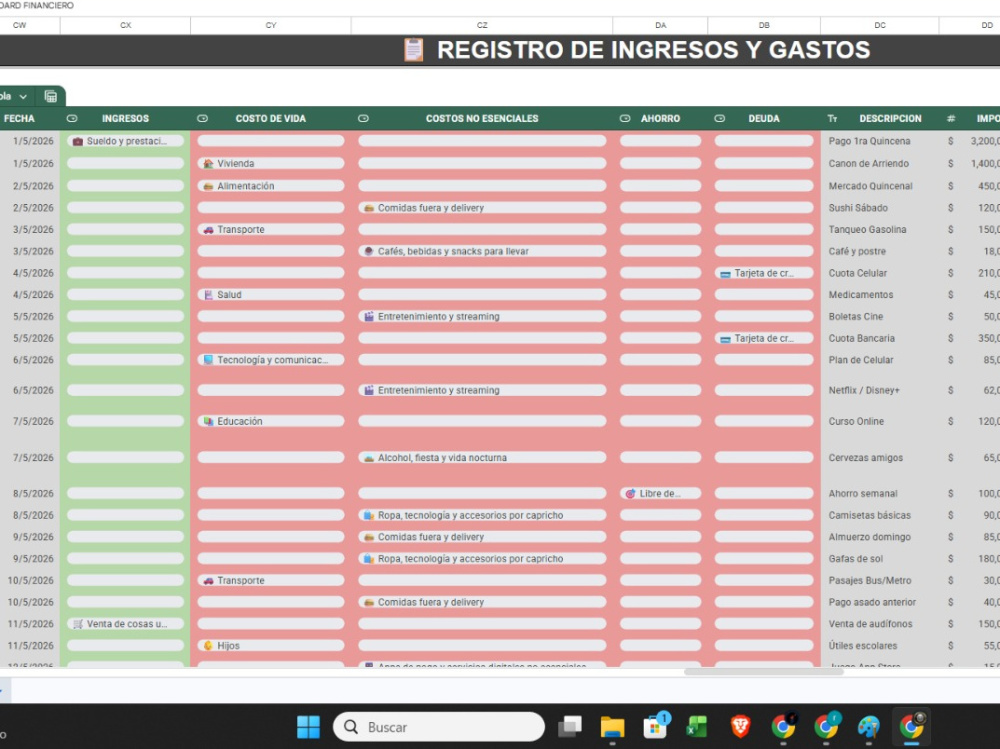Open the Cafés, bebidas y snacks para llevar chip
1000x749 pixels.
click(482, 251)
